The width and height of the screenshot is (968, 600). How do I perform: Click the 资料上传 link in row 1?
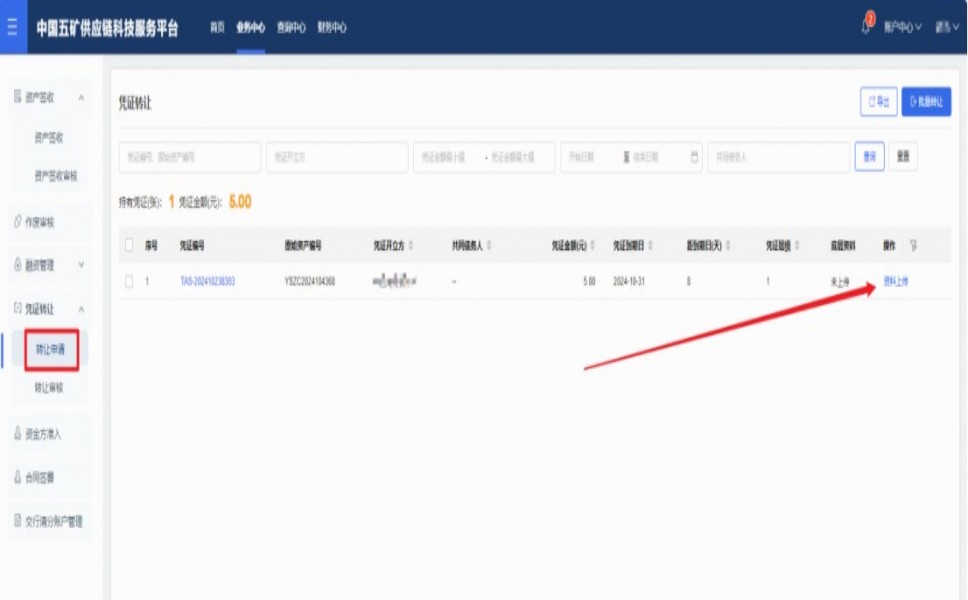[x=896, y=282]
